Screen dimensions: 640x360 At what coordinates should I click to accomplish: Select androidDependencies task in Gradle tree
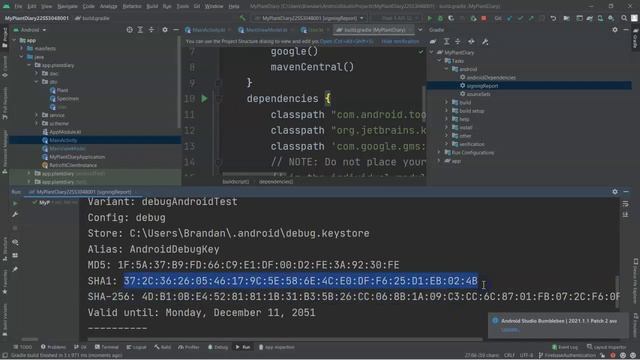(491, 78)
